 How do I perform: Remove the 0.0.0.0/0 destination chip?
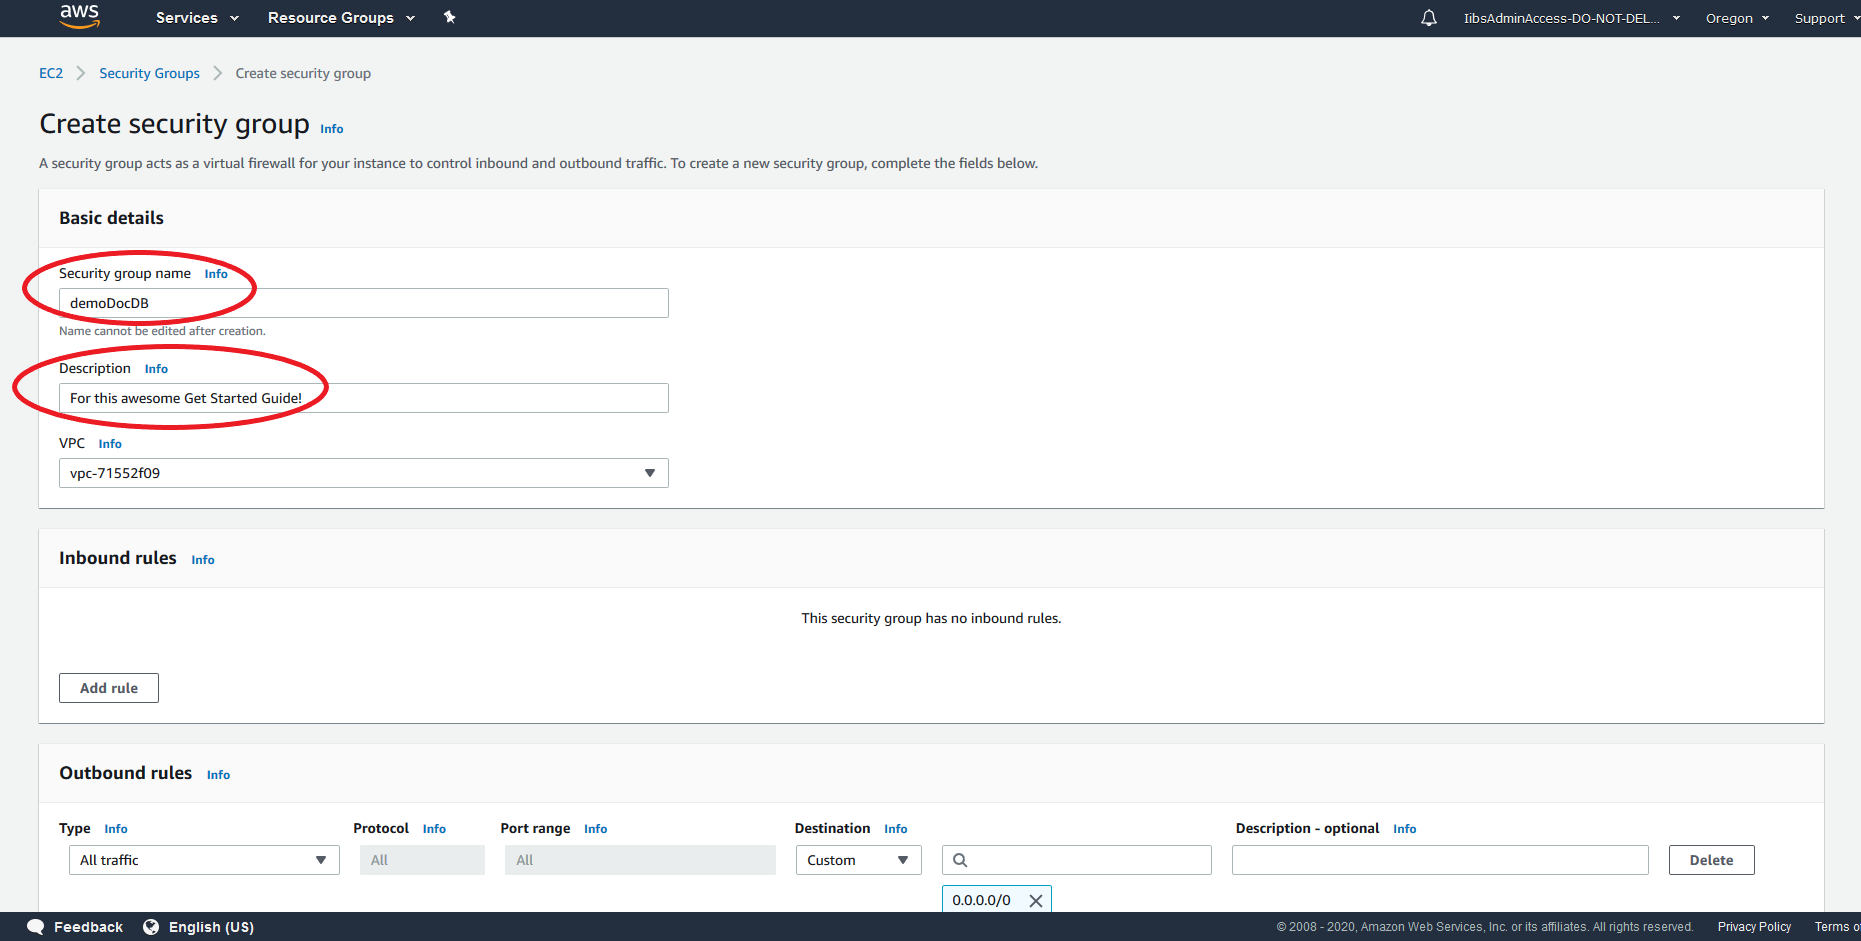(1036, 899)
